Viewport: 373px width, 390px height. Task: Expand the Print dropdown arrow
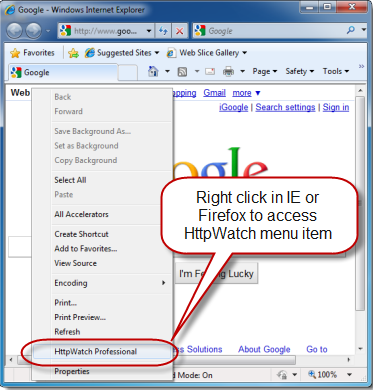[x=243, y=71]
